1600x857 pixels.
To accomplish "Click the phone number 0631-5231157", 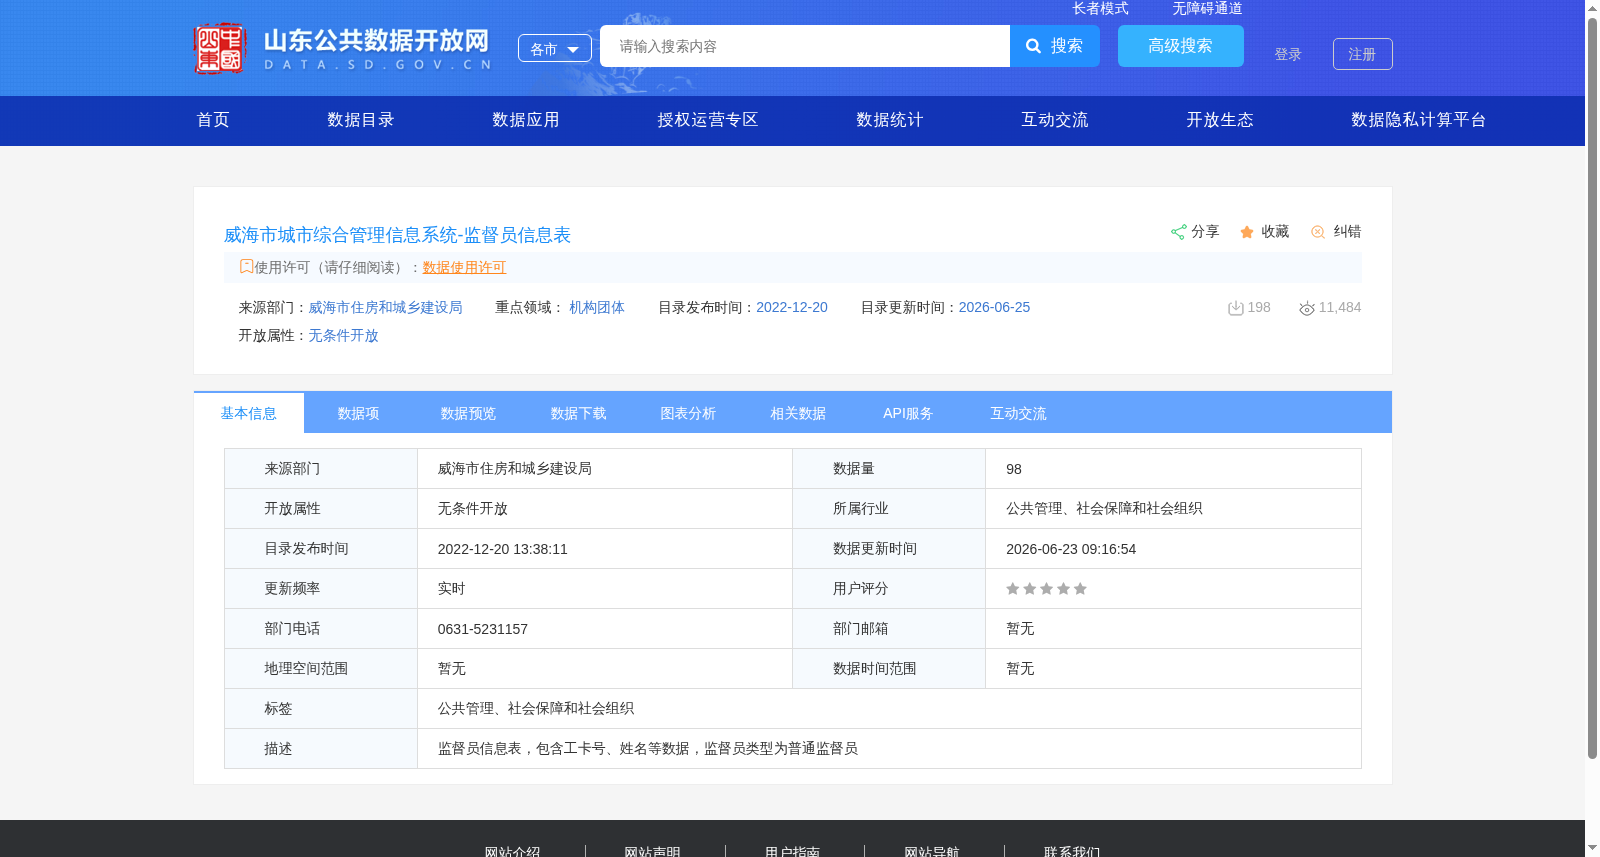I will tap(483, 629).
